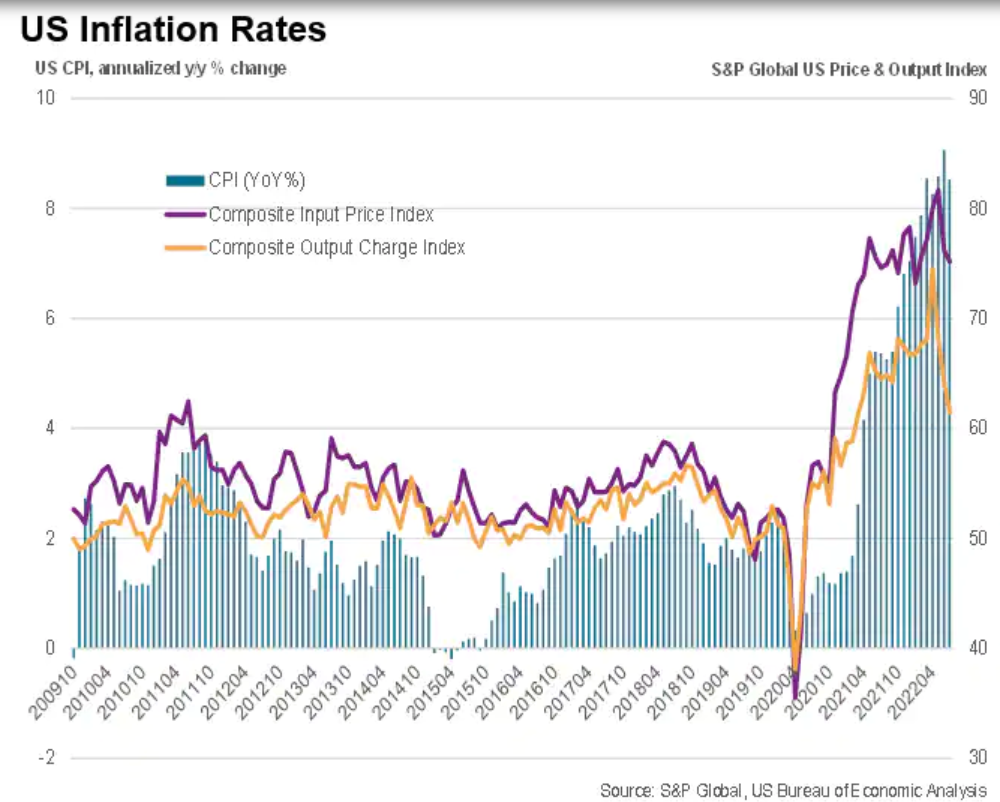
Task: Click the top of the tallest CPI bar
Action: click(944, 152)
